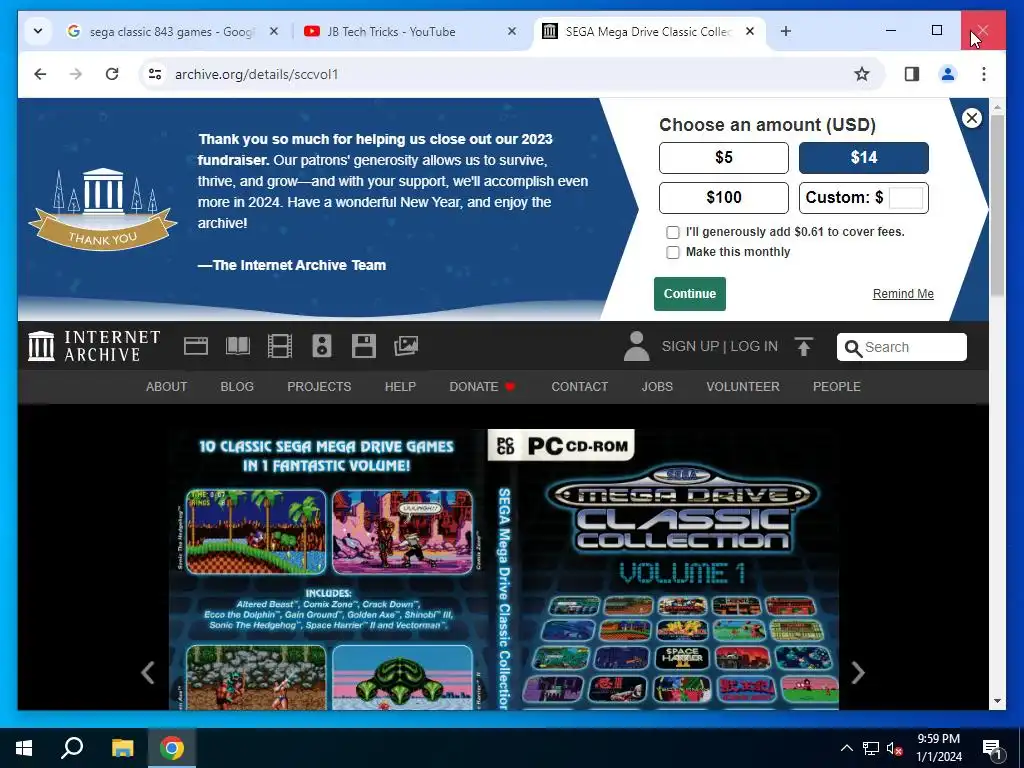The width and height of the screenshot is (1024, 768).
Task: Open the Images icon
Action: pos(406,346)
